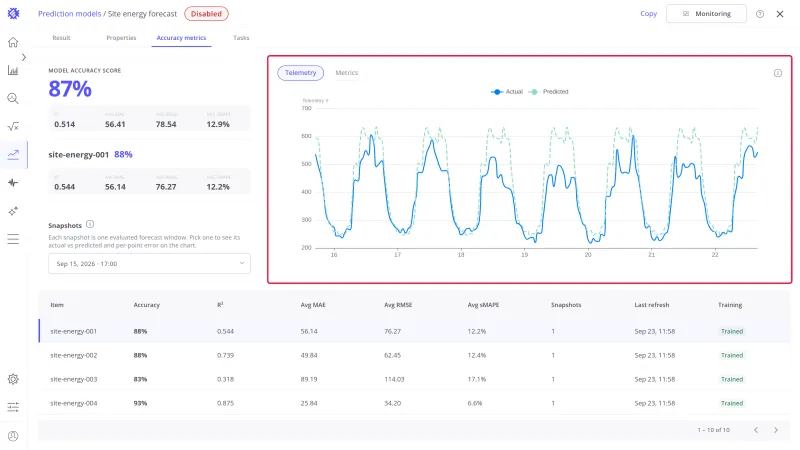Open the hamburger list menu icon
This screenshot has height=450, width=800.
(x=13, y=239)
